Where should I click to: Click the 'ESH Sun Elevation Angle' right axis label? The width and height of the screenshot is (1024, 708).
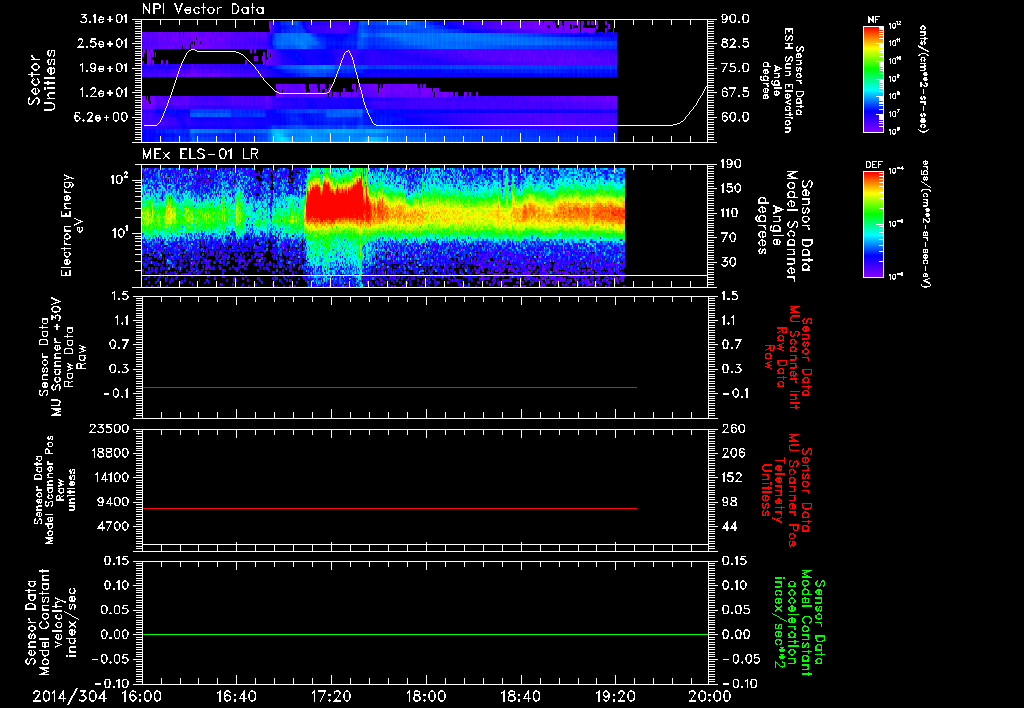click(x=781, y=81)
